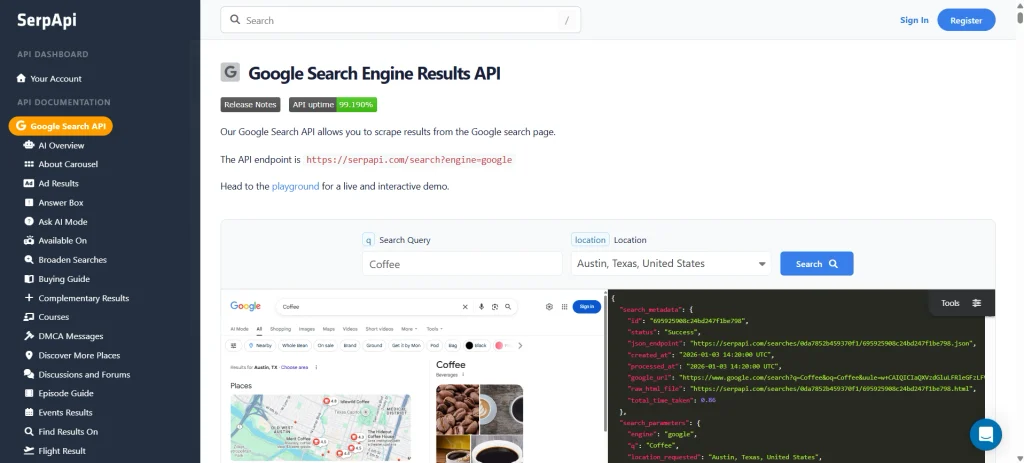
Task: Toggle the Get it by Mon chip
Action: click(x=406, y=345)
